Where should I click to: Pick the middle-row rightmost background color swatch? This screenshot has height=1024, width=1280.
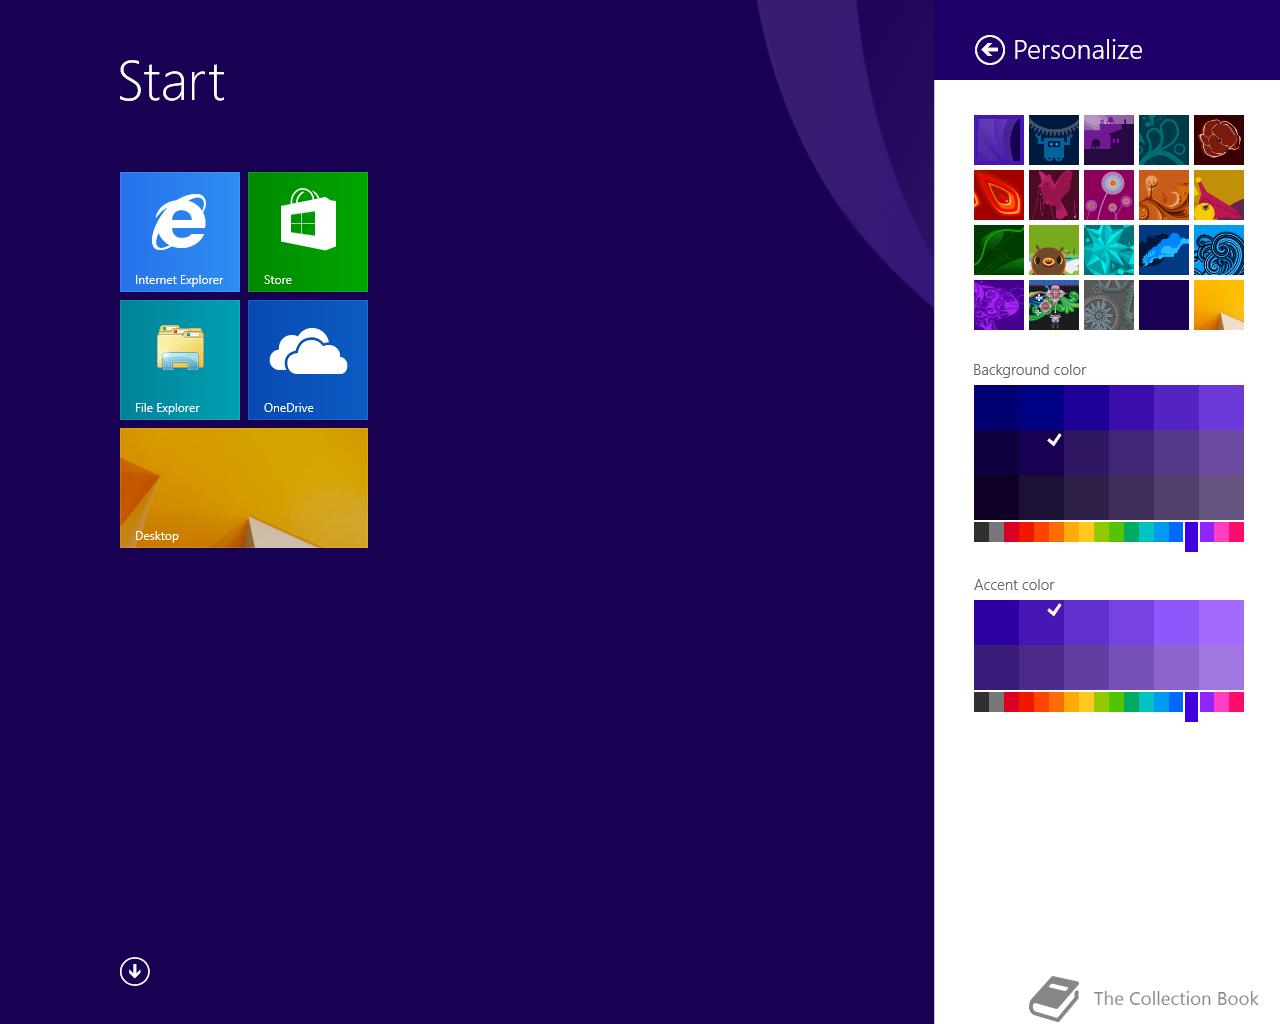pos(1221,452)
